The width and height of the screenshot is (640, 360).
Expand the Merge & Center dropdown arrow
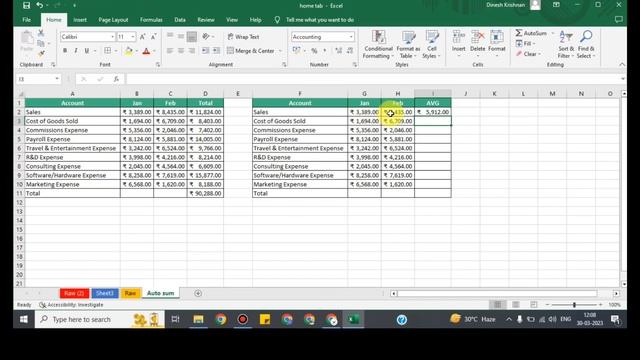click(x=280, y=51)
